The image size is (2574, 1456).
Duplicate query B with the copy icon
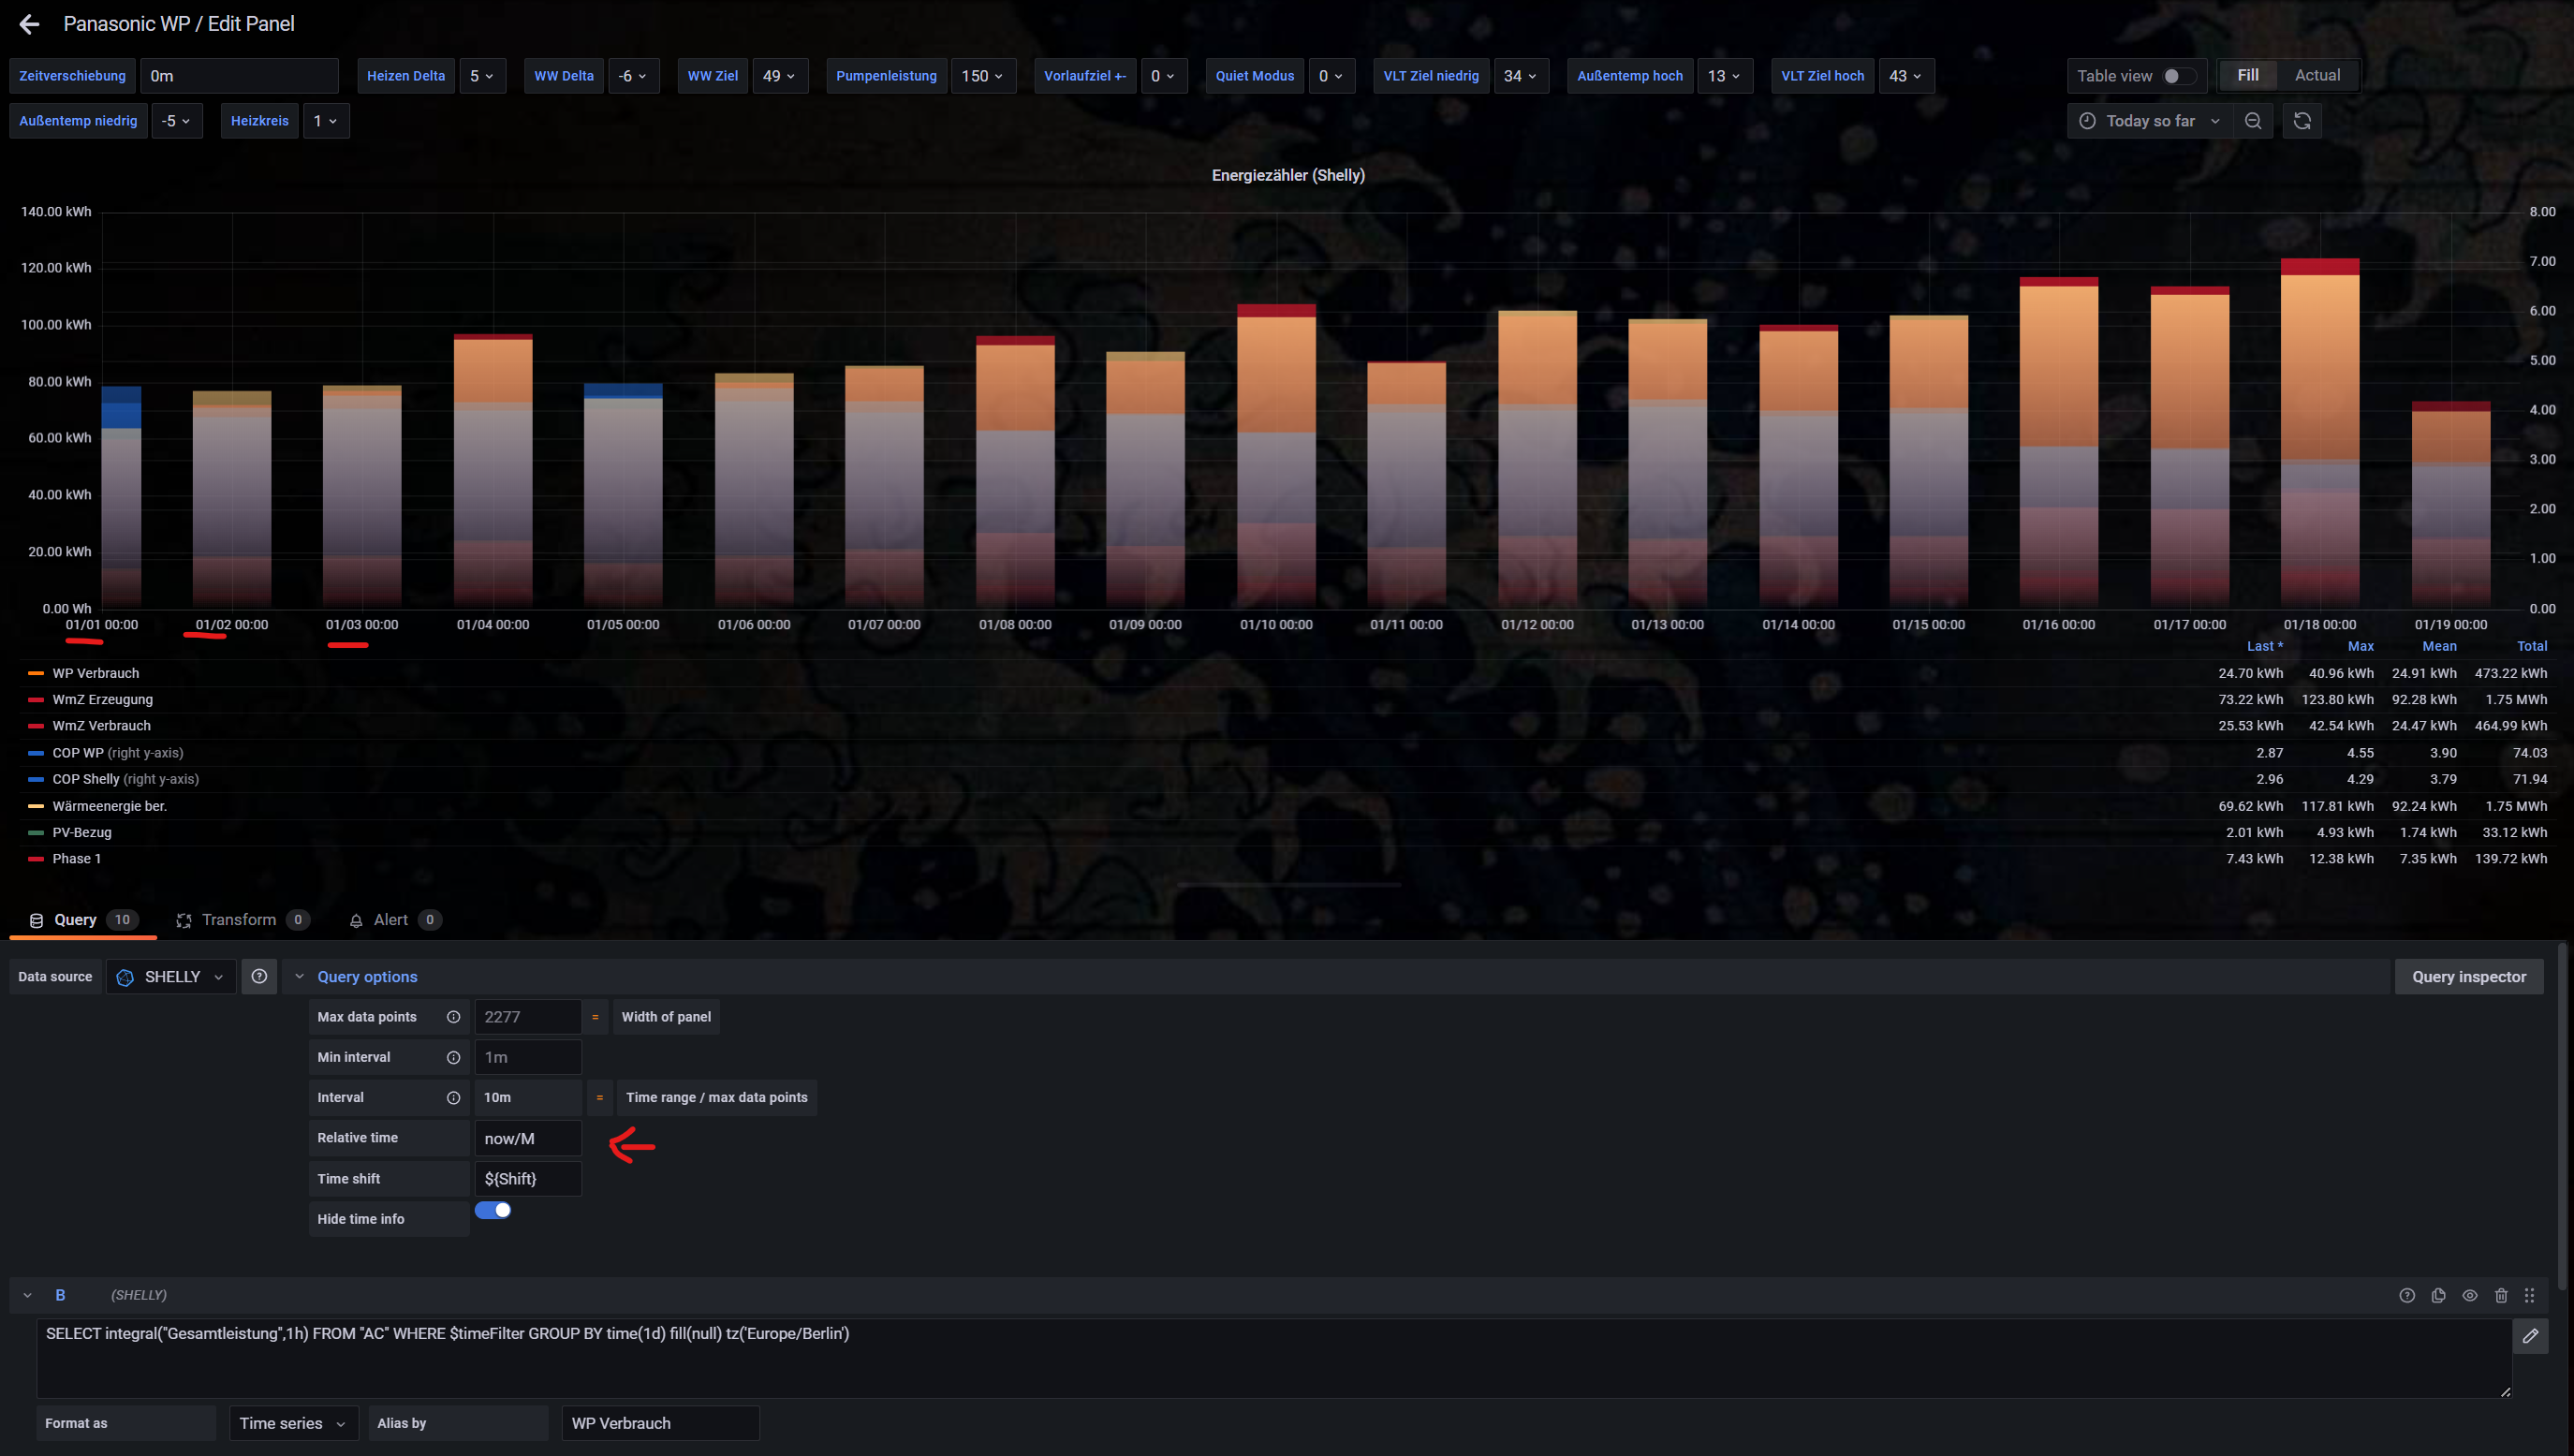(x=2438, y=1295)
